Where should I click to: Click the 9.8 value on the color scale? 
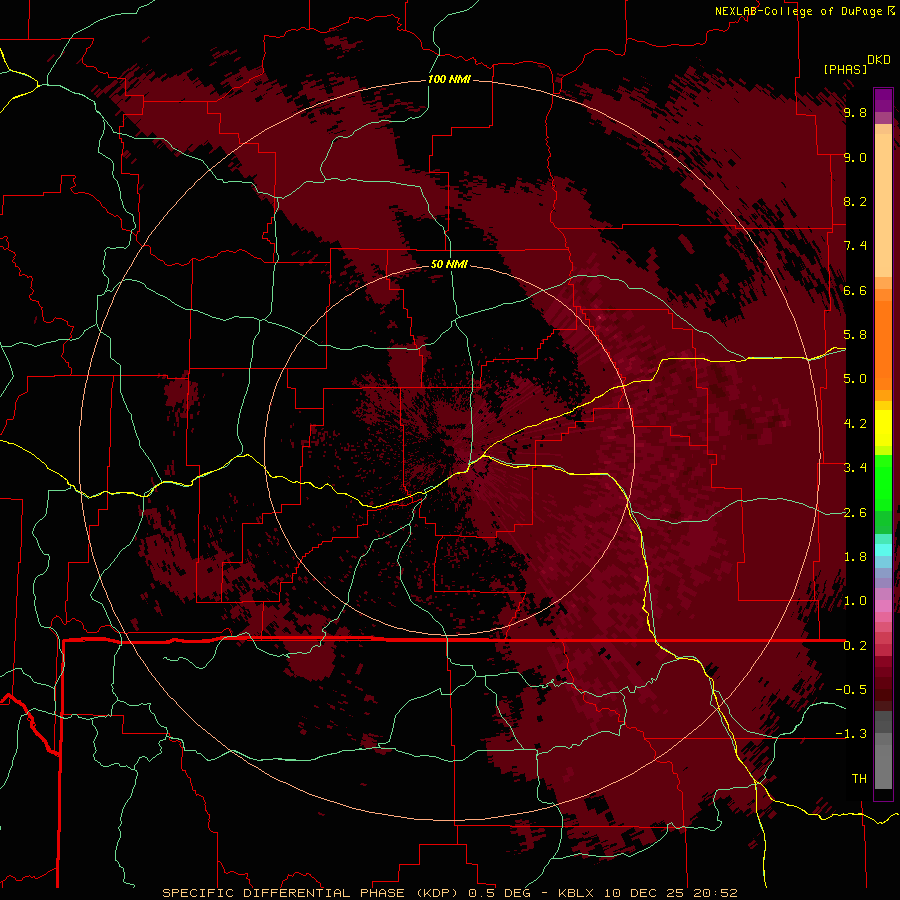pos(855,112)
